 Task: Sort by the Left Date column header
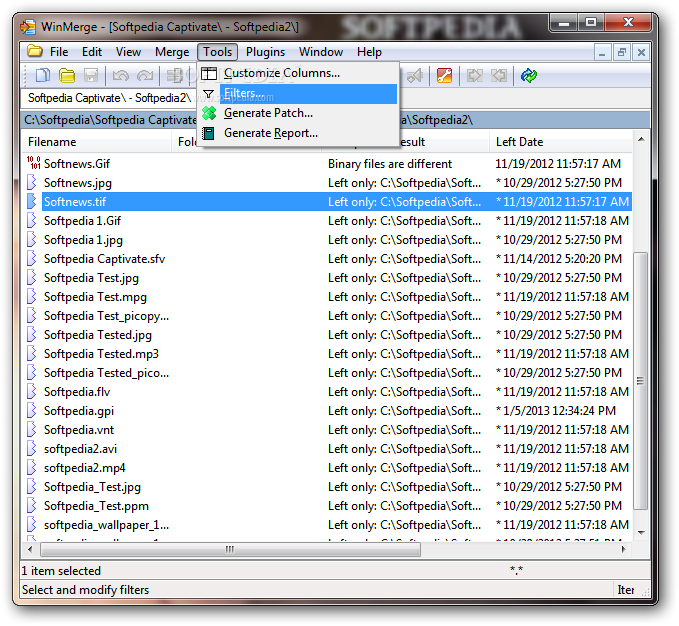[x=561, y=142]
